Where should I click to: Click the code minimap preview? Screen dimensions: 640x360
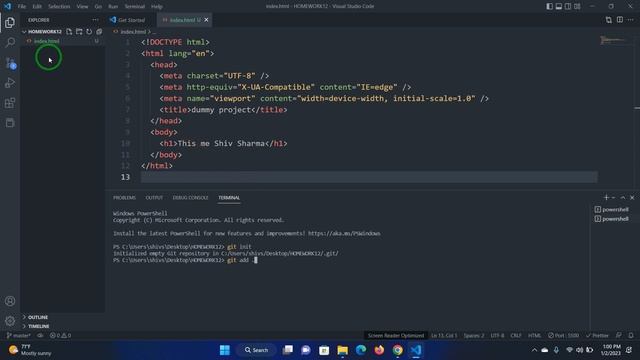(x=612, y=40)
